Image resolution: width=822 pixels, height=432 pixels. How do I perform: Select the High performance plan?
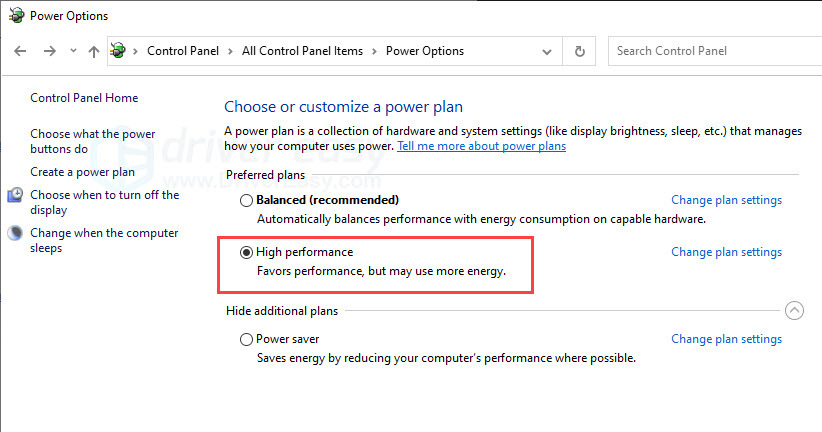point(246,252)
